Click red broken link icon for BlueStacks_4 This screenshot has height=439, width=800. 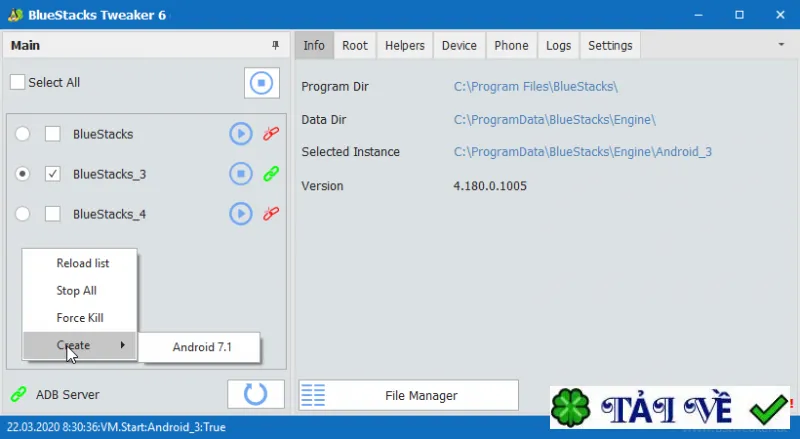coord(271,214)
